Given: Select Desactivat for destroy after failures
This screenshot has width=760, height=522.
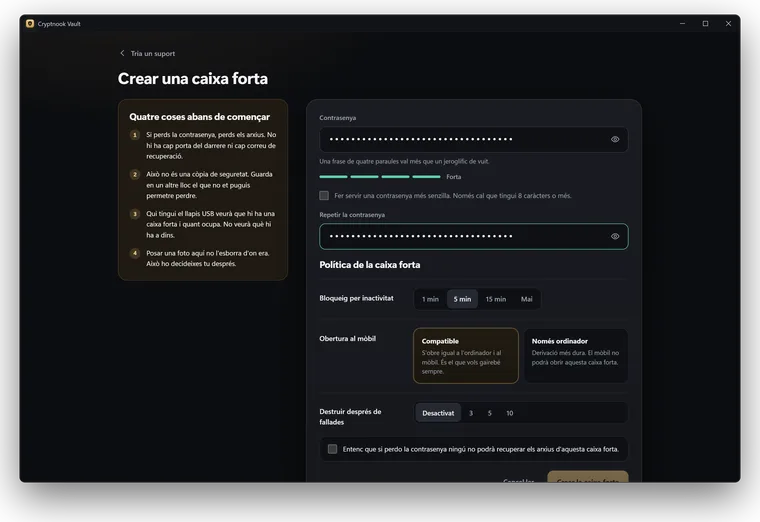Looking at the screenshot, I should (x=438, y=413).
